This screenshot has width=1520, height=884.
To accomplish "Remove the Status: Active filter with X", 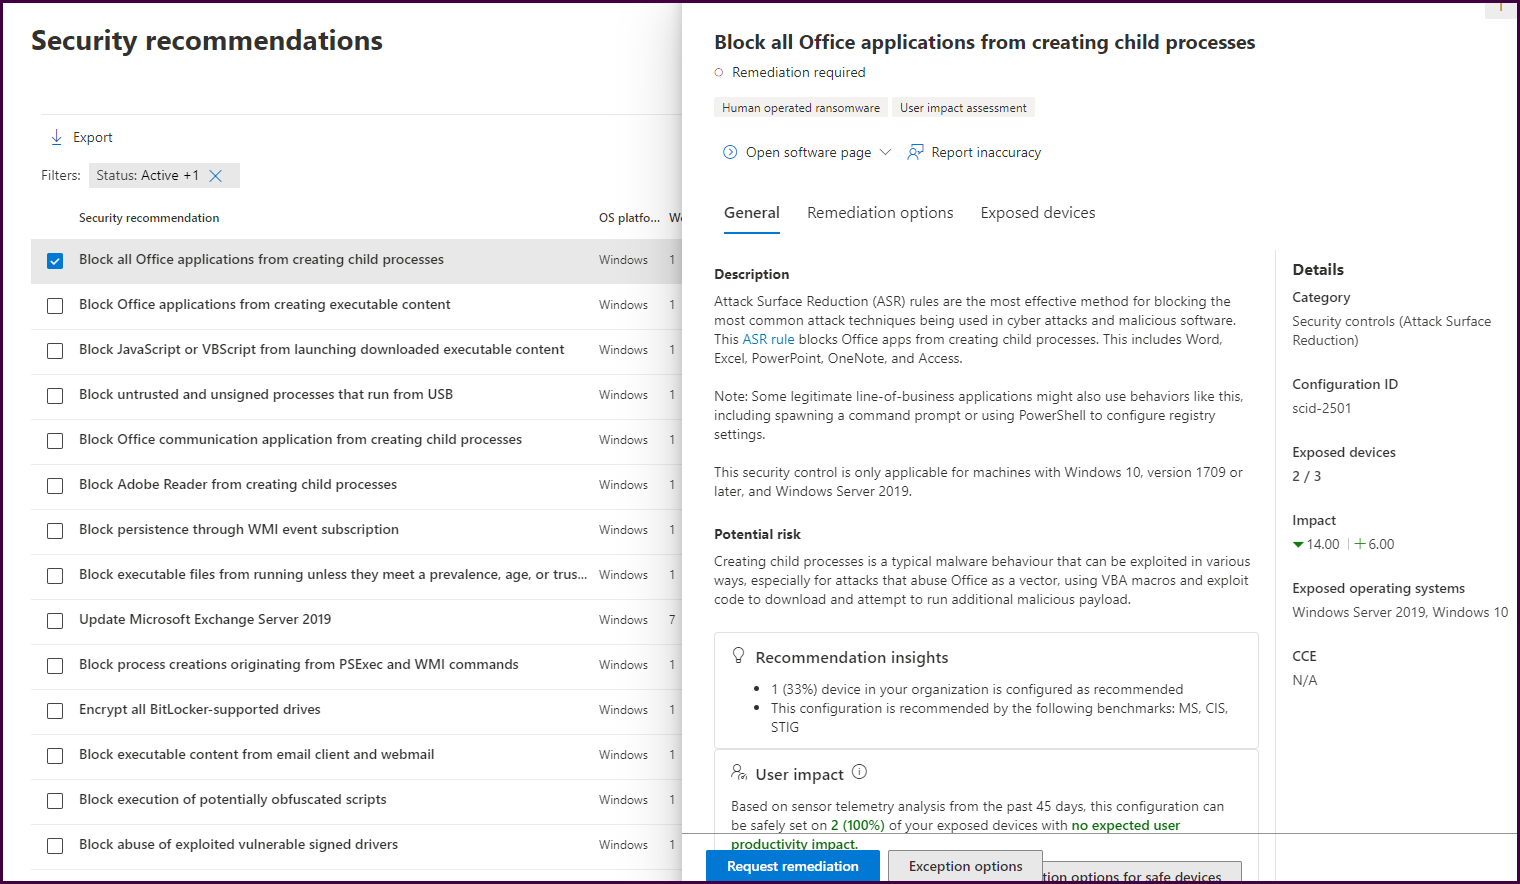I will click(x=215, y=176).
